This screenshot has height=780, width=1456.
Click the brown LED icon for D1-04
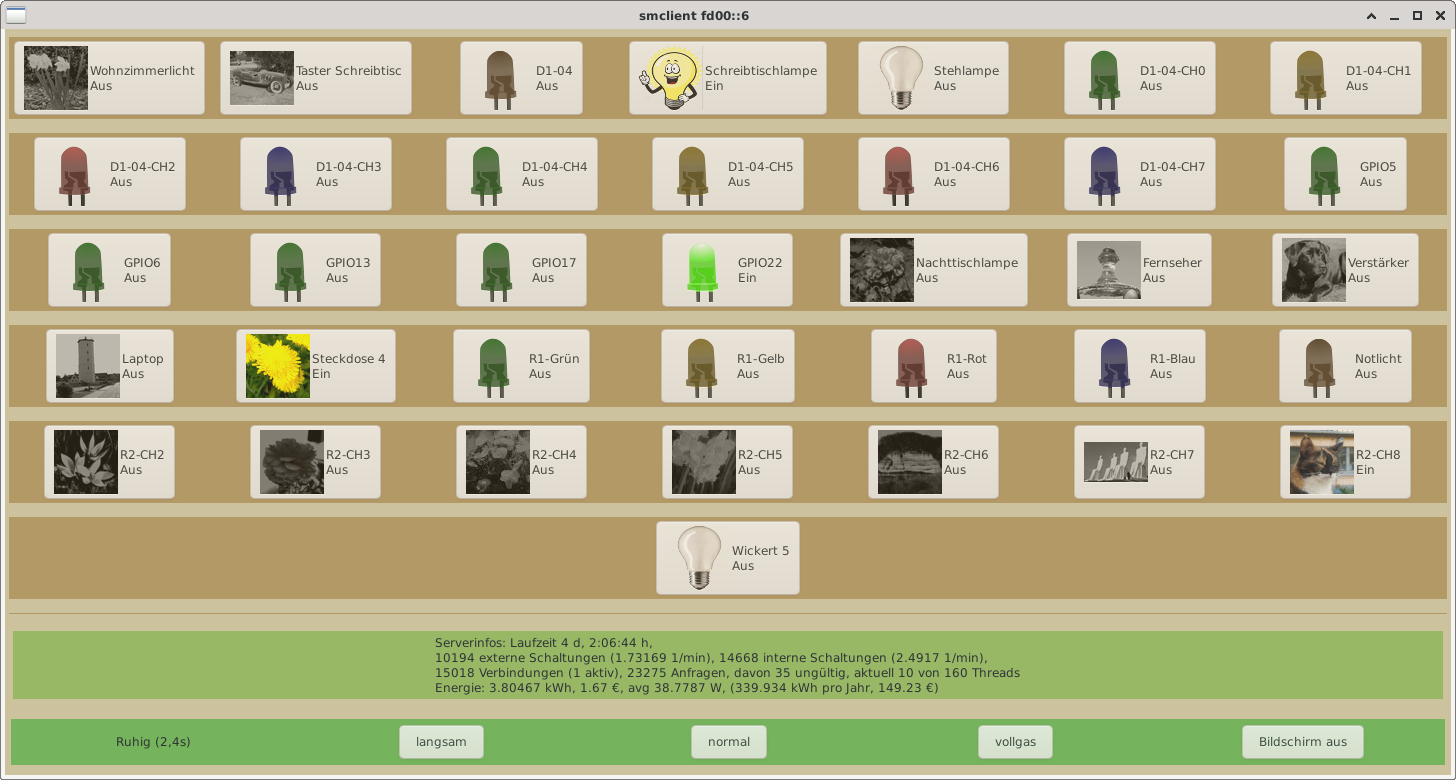[500, 78]
